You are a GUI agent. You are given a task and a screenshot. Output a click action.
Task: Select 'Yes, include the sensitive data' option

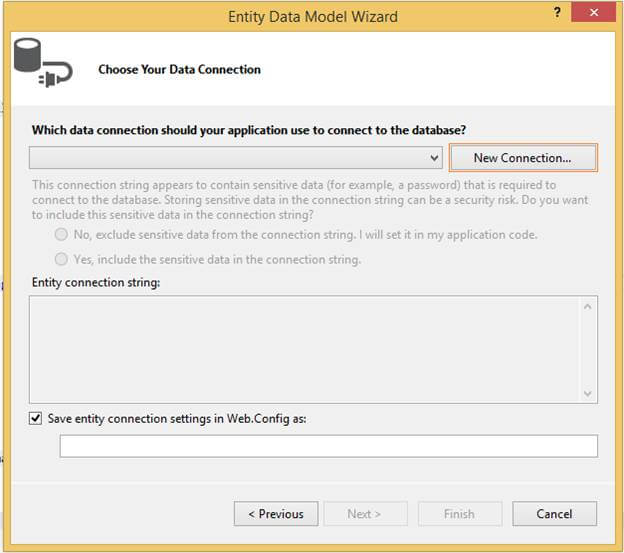[x=62, y=259]
